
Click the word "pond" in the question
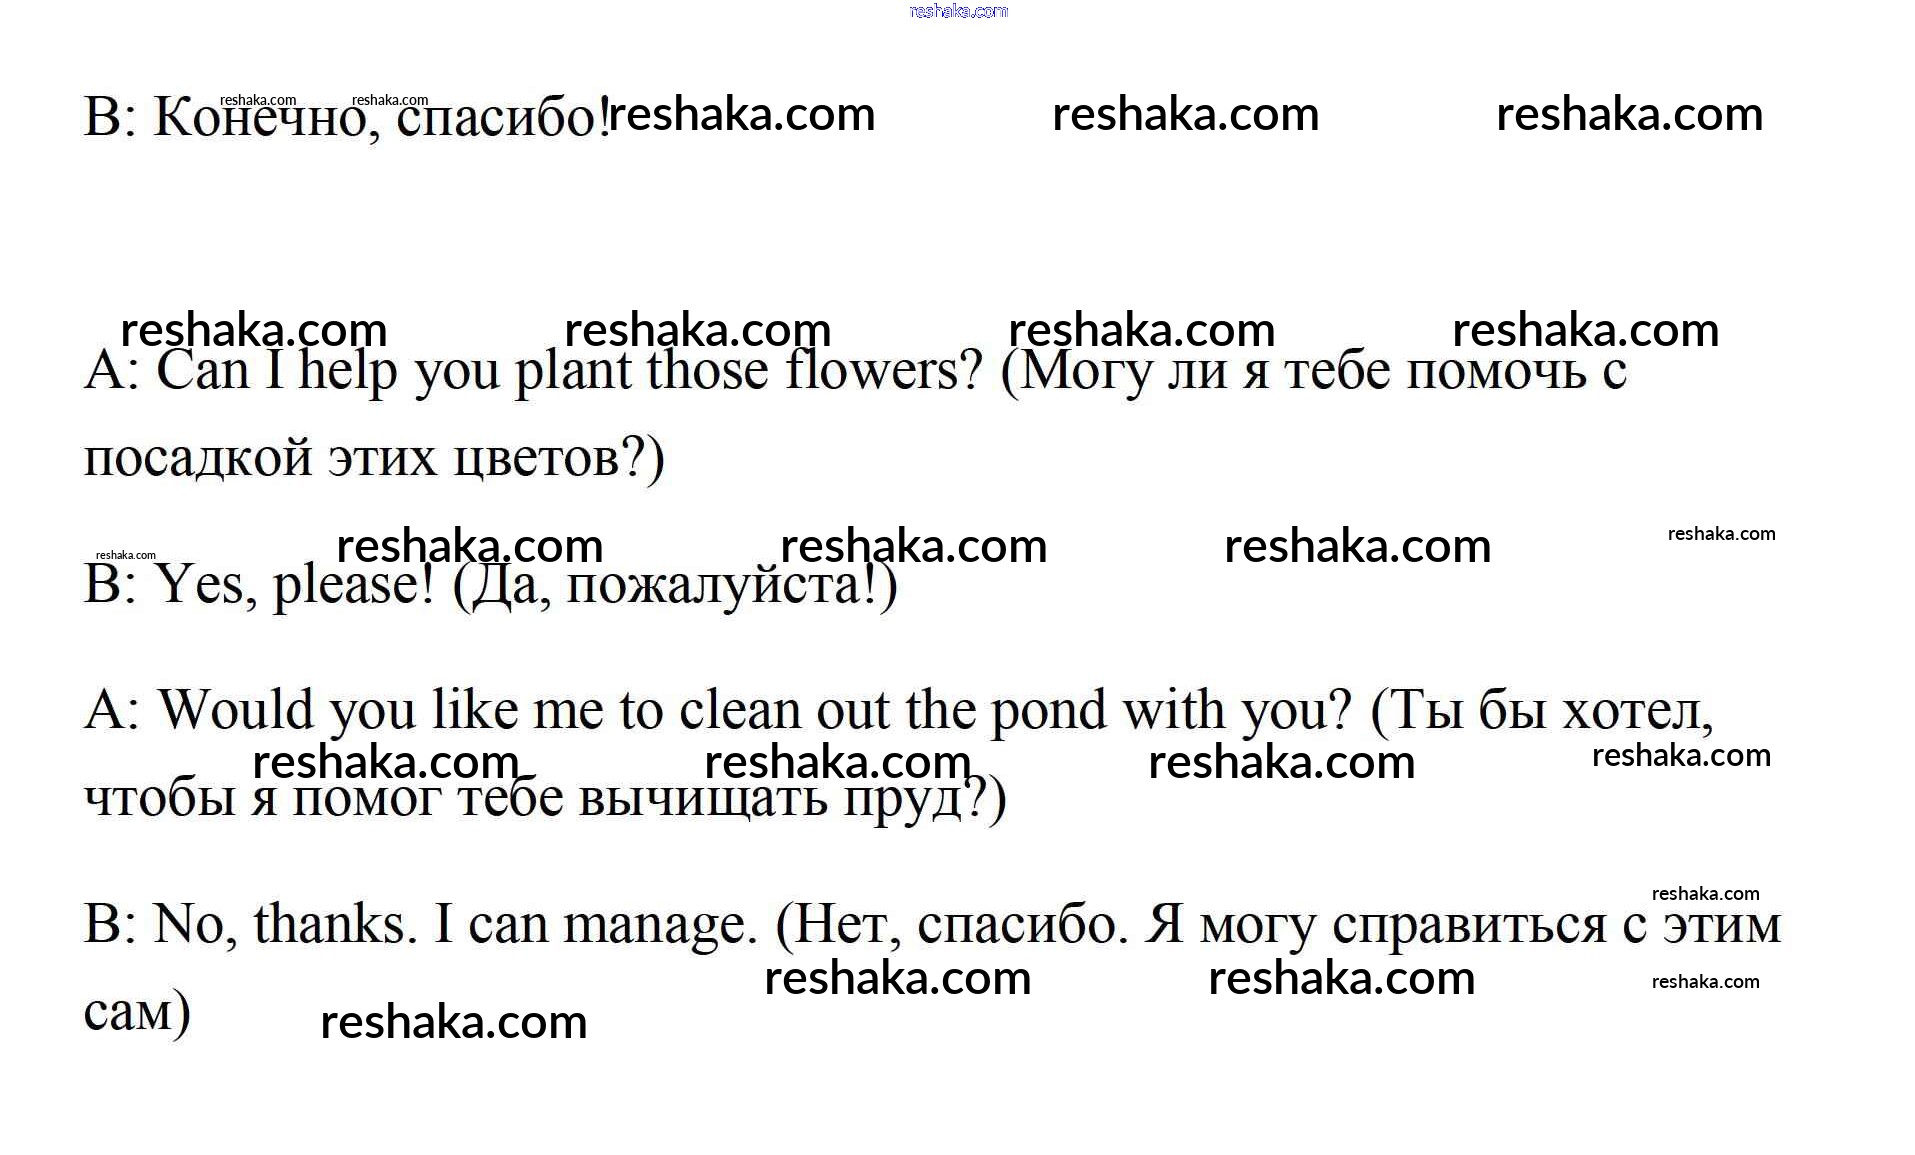(1048, 711)
